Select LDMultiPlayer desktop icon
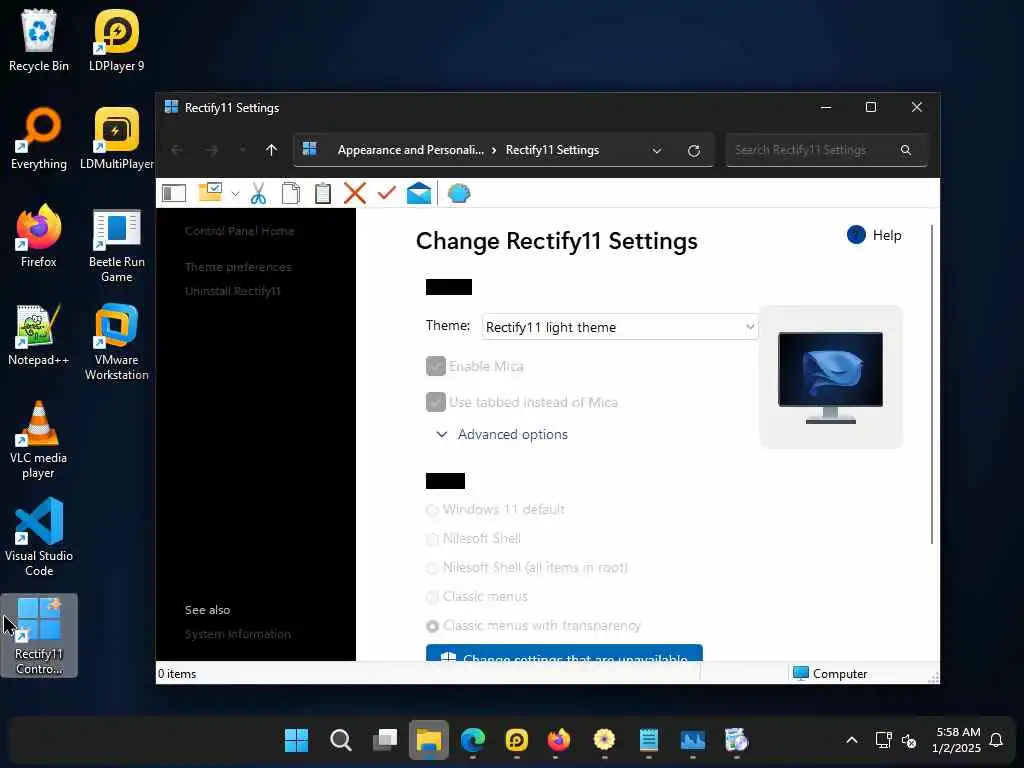1024x768 pixels. (x=116, y=138)
